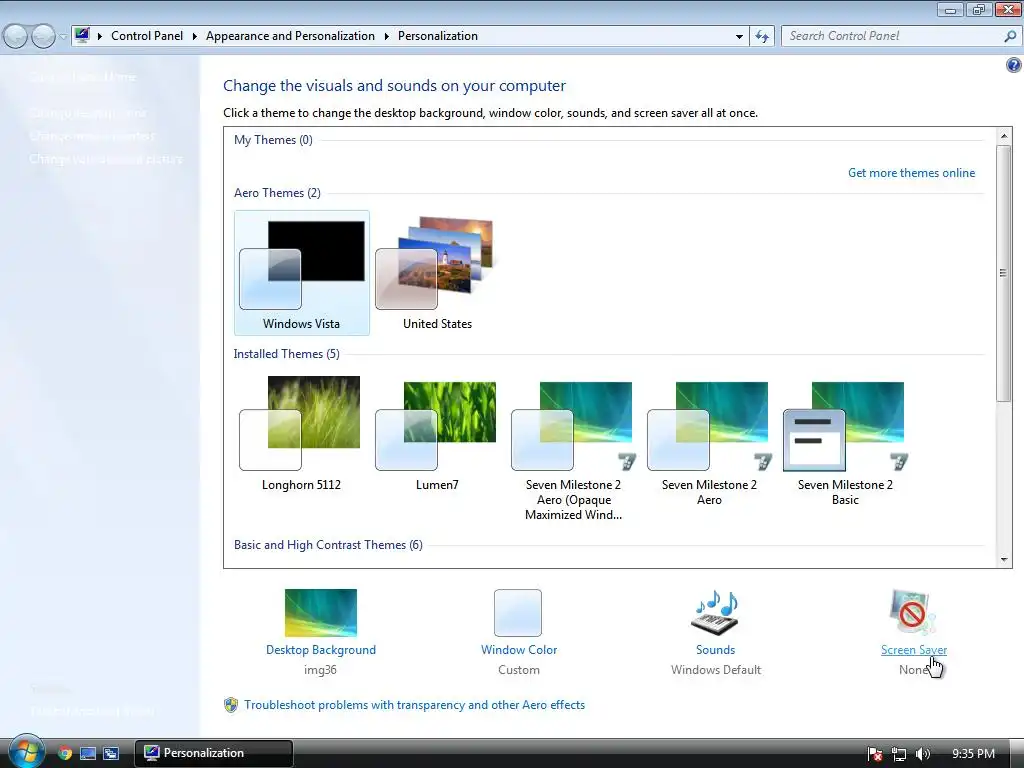
Task: Click the shield icon beside Troubleshoot link
Action: (231, 705)
